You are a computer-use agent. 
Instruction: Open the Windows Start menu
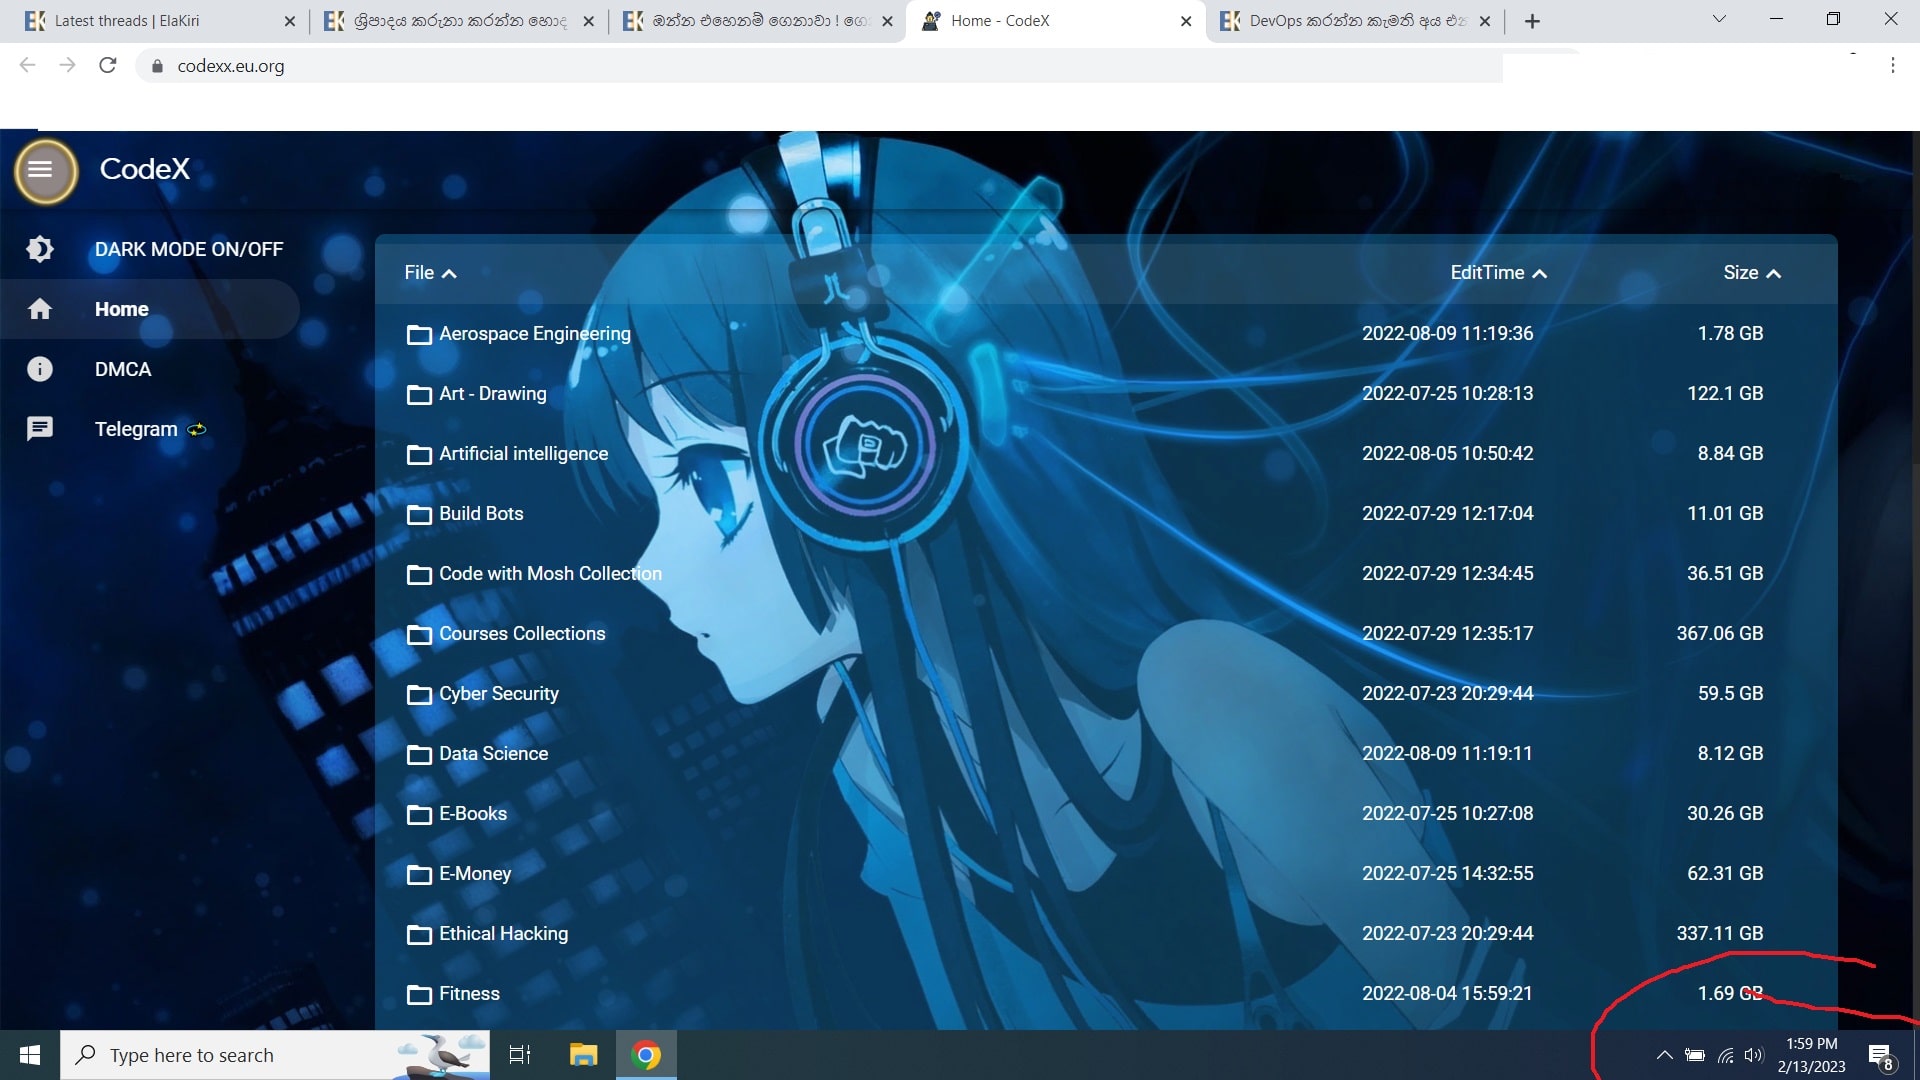[30, 1055]
